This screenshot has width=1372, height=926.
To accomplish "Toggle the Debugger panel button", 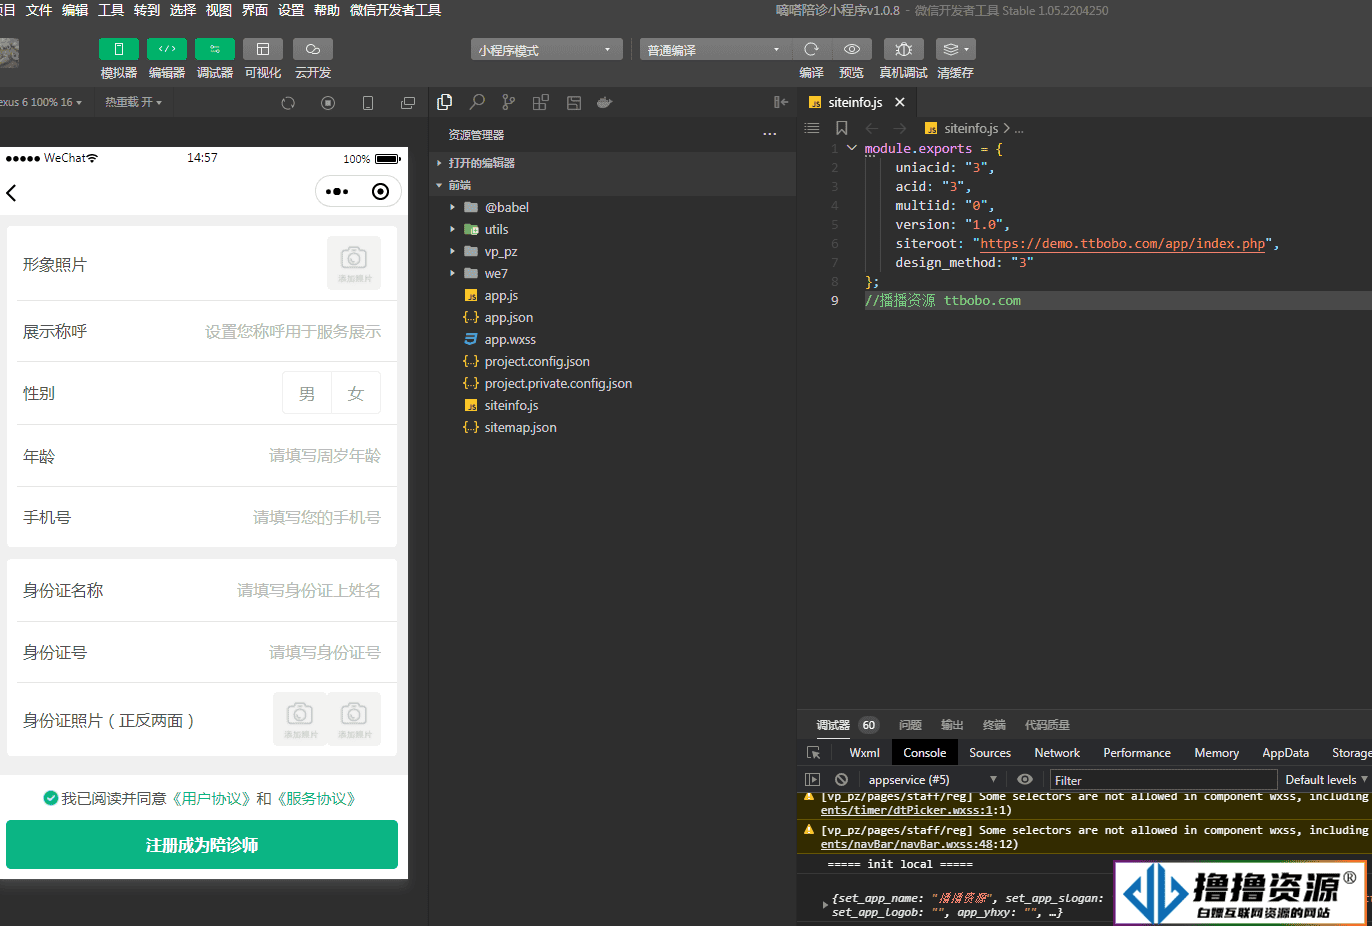I will [x=215, y=49].
